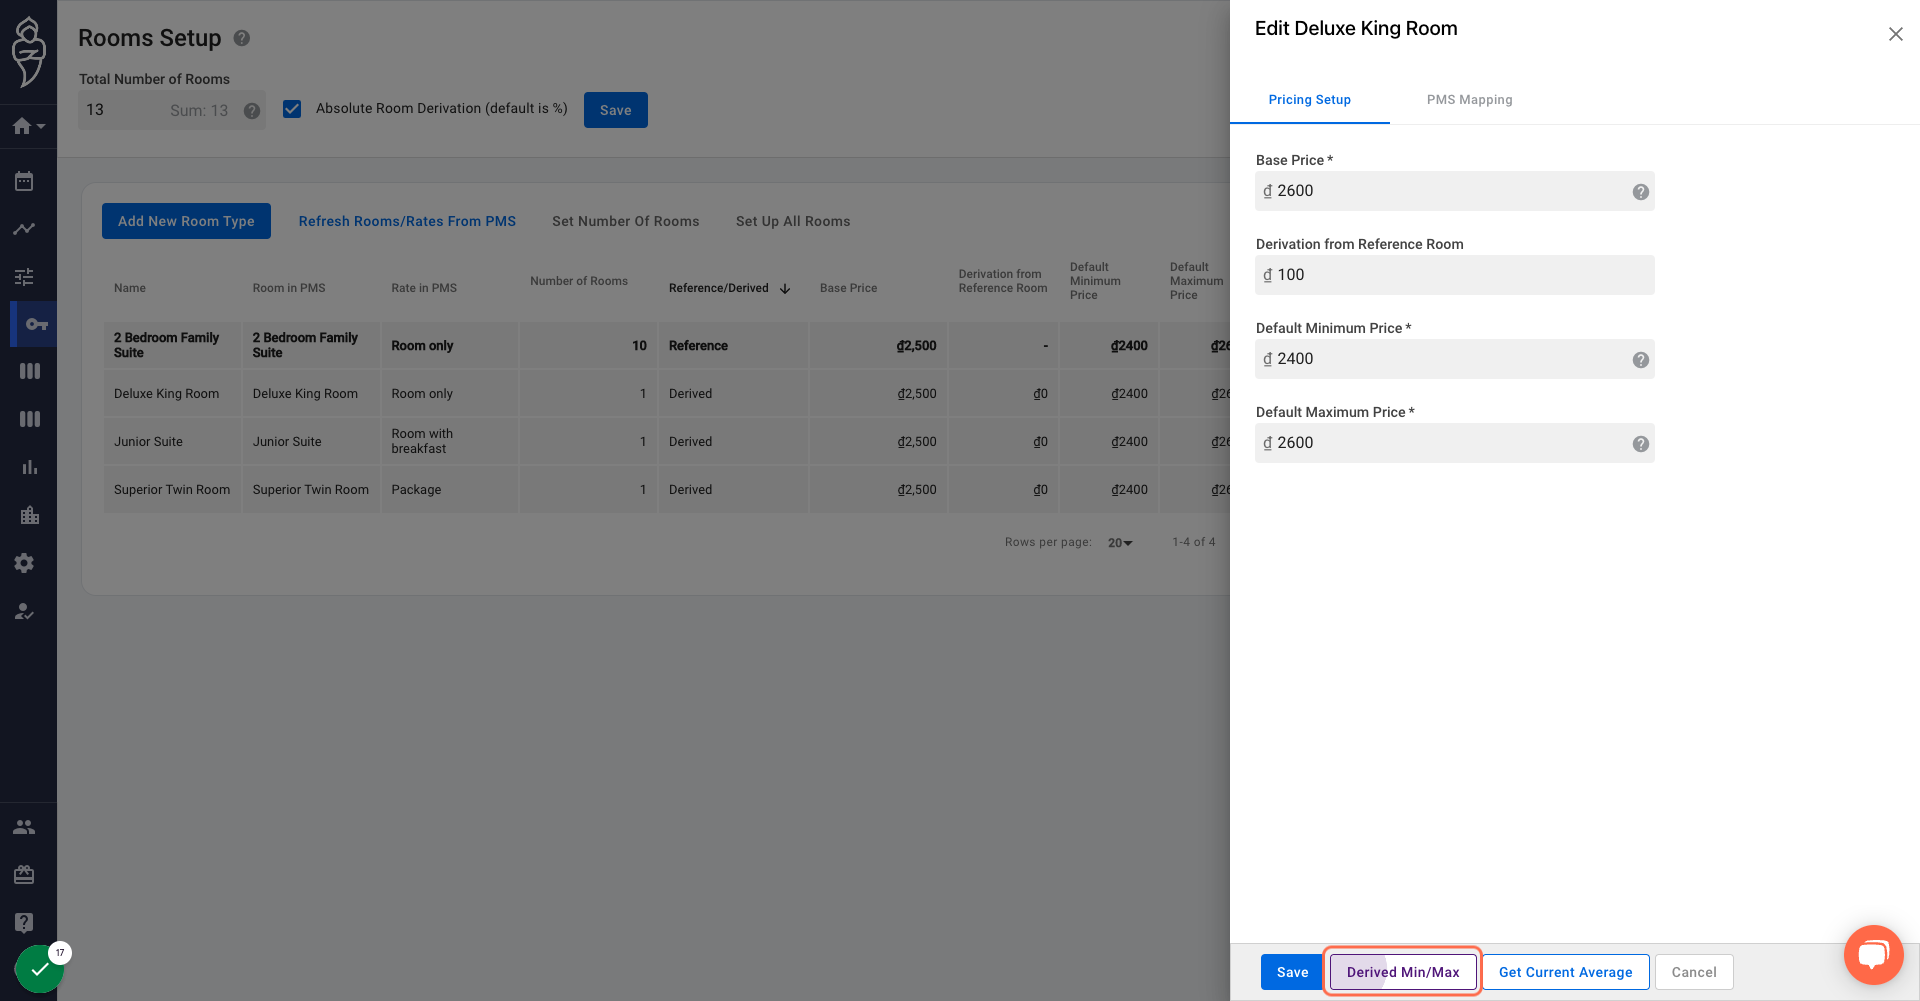Toggle Absolute Room Derivation checkbox

[x=292, y=109]
